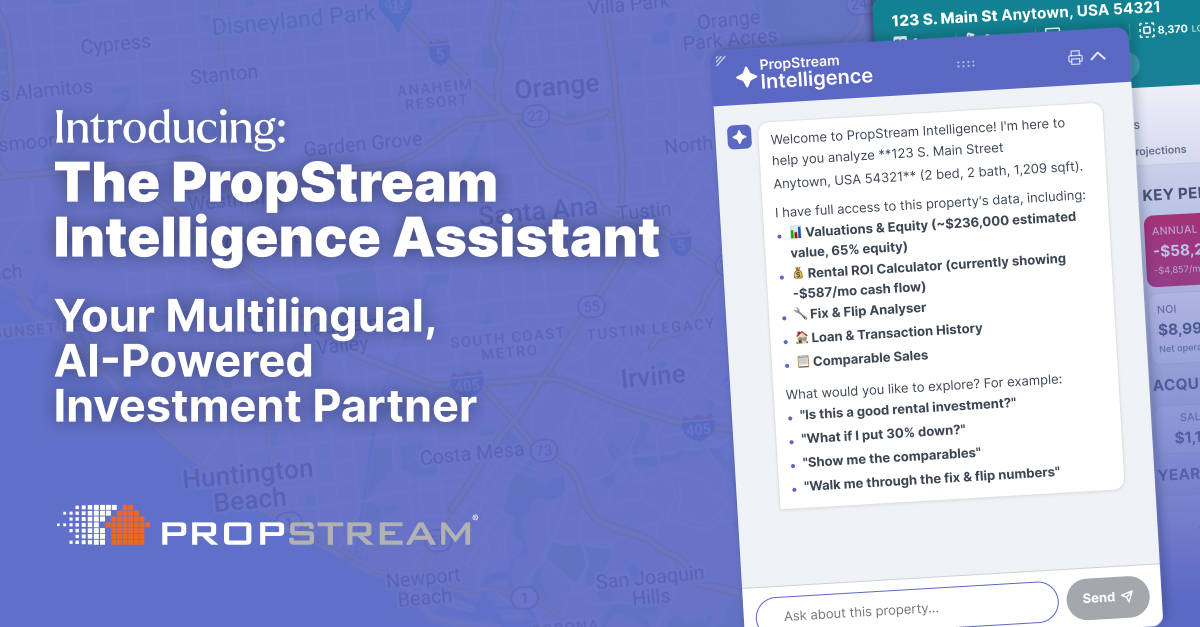This screenshot has height=627, width=1200.
Task: Click 'Walk me through the fix & flip numbers'
Action: click(931, 481)
